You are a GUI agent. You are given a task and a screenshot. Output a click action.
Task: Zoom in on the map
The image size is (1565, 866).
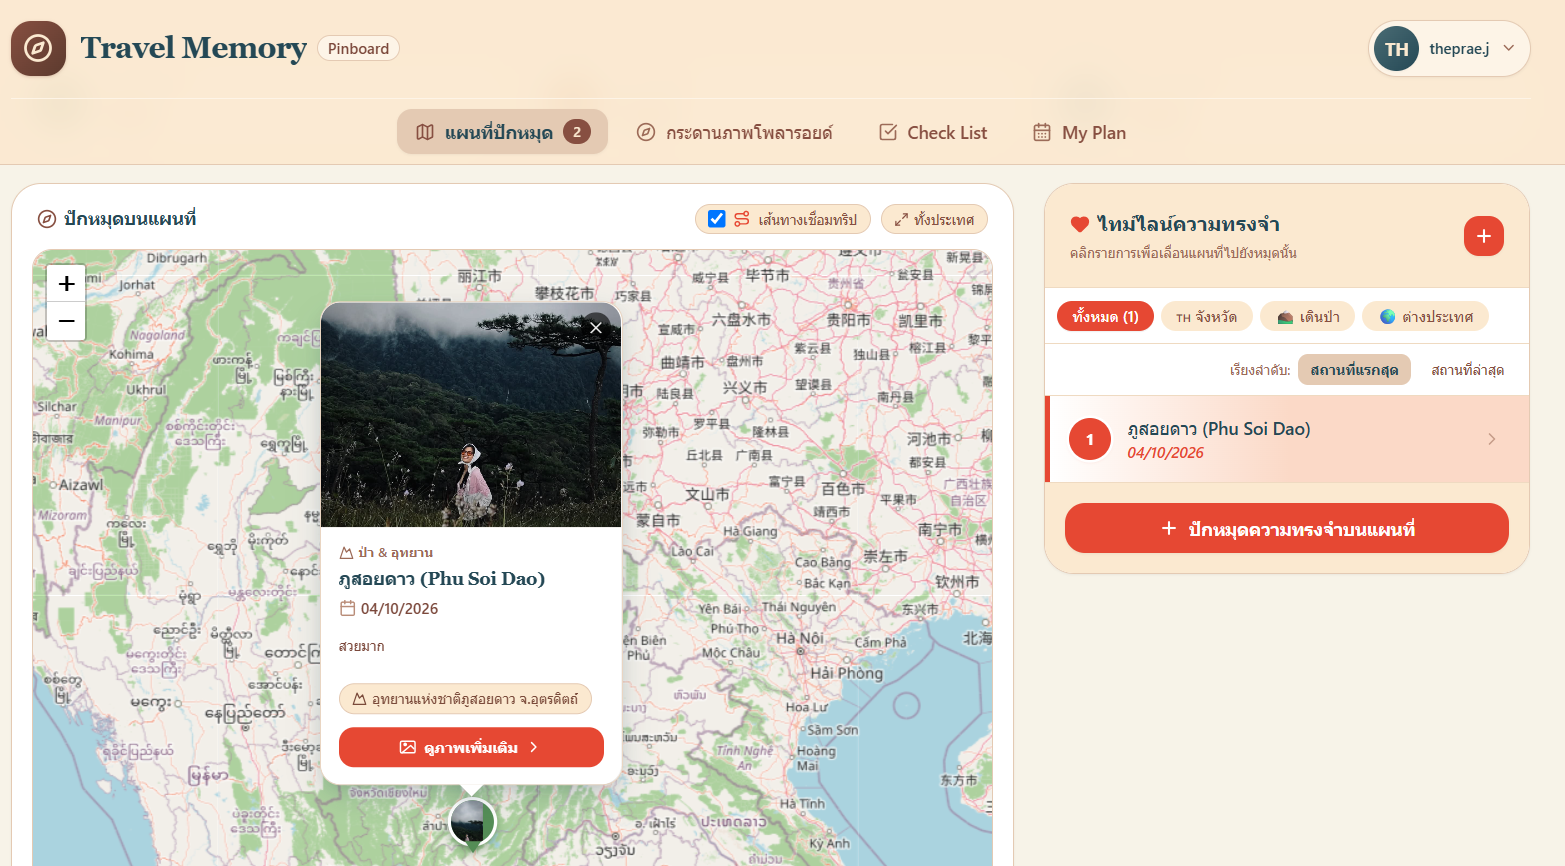tap(66, 284)
